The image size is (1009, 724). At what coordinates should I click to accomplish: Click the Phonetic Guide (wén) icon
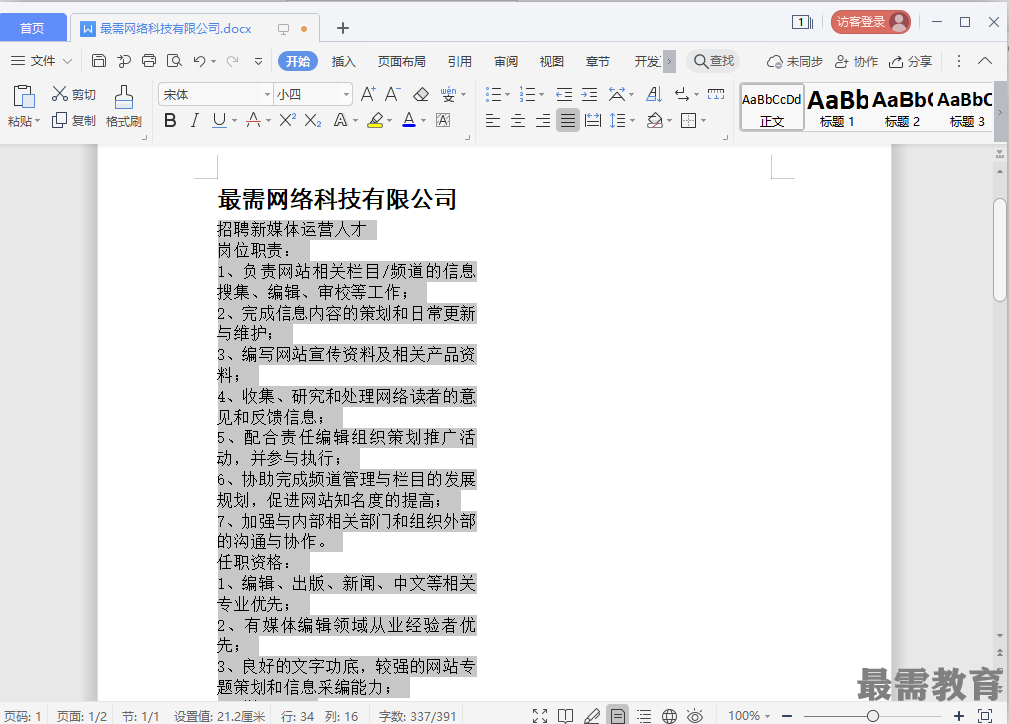click(x=449, y=95)
